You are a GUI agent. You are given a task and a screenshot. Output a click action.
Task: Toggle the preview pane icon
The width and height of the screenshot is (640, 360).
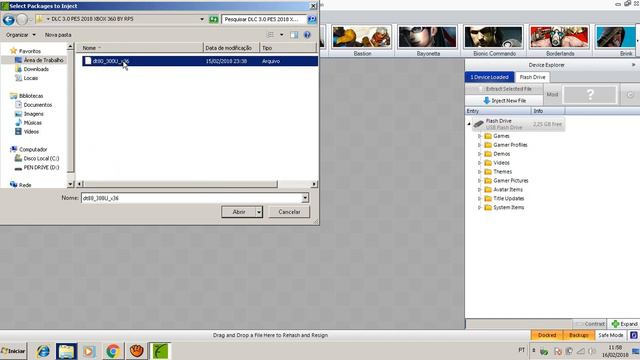pyautogui.click(x=294, y=35)
